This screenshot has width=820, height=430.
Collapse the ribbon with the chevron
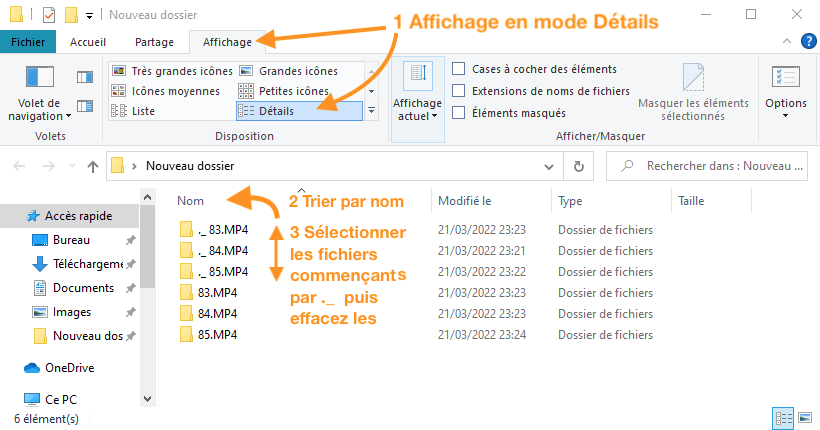(x=787, y=41)
